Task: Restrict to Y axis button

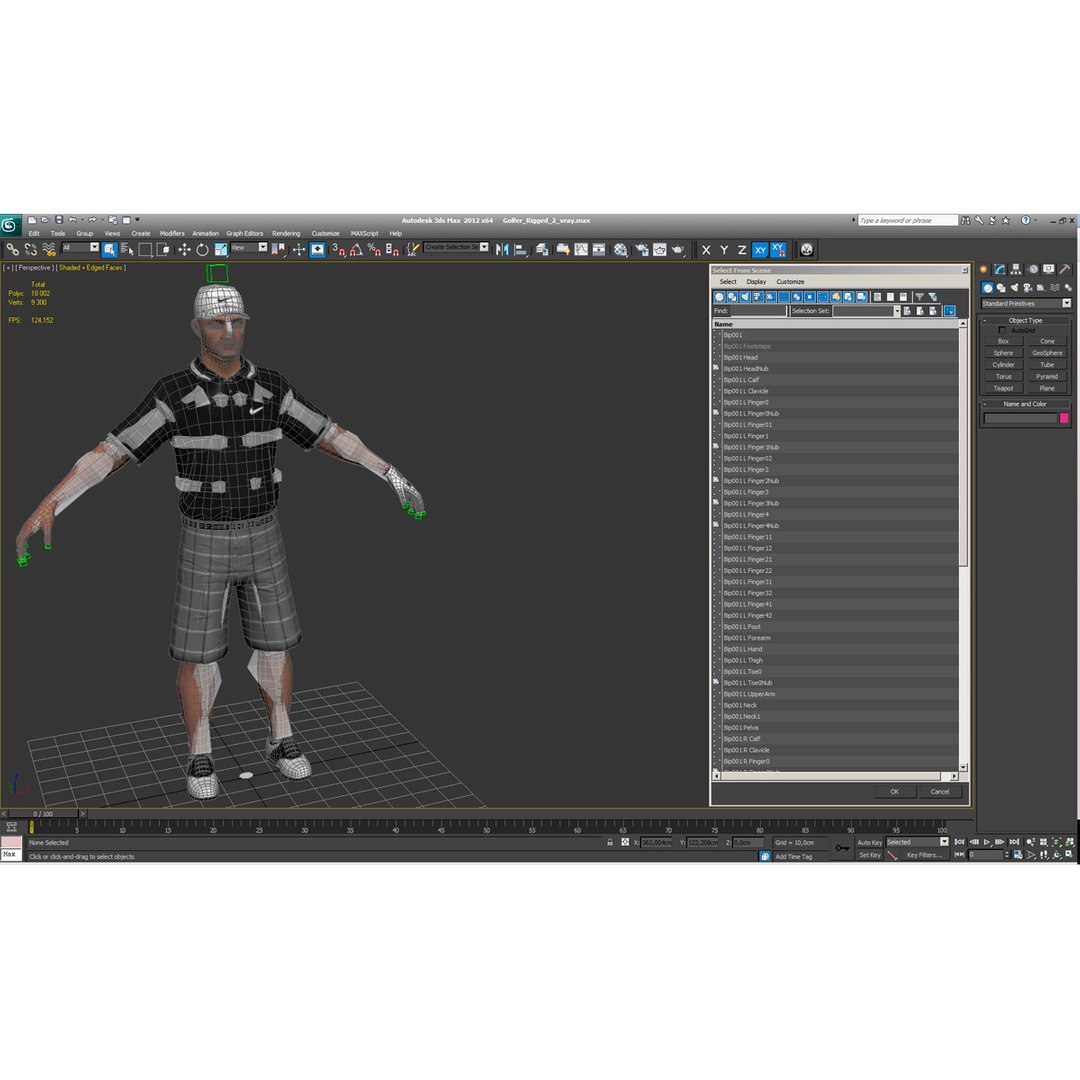Action: [x=724, y=250]
